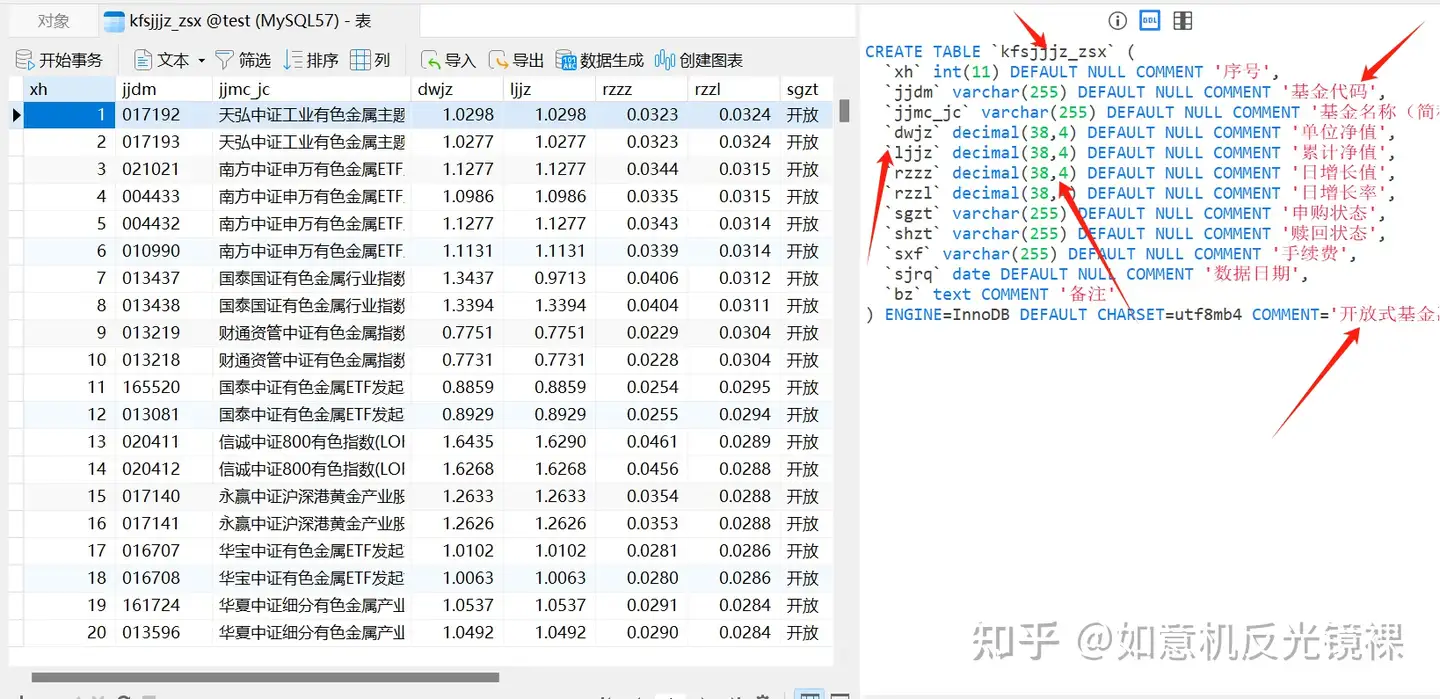1440x699 pixels.
Task: Click fund name 天弘中证工业有色金属主题 in row 1
Action: [312, 115]
